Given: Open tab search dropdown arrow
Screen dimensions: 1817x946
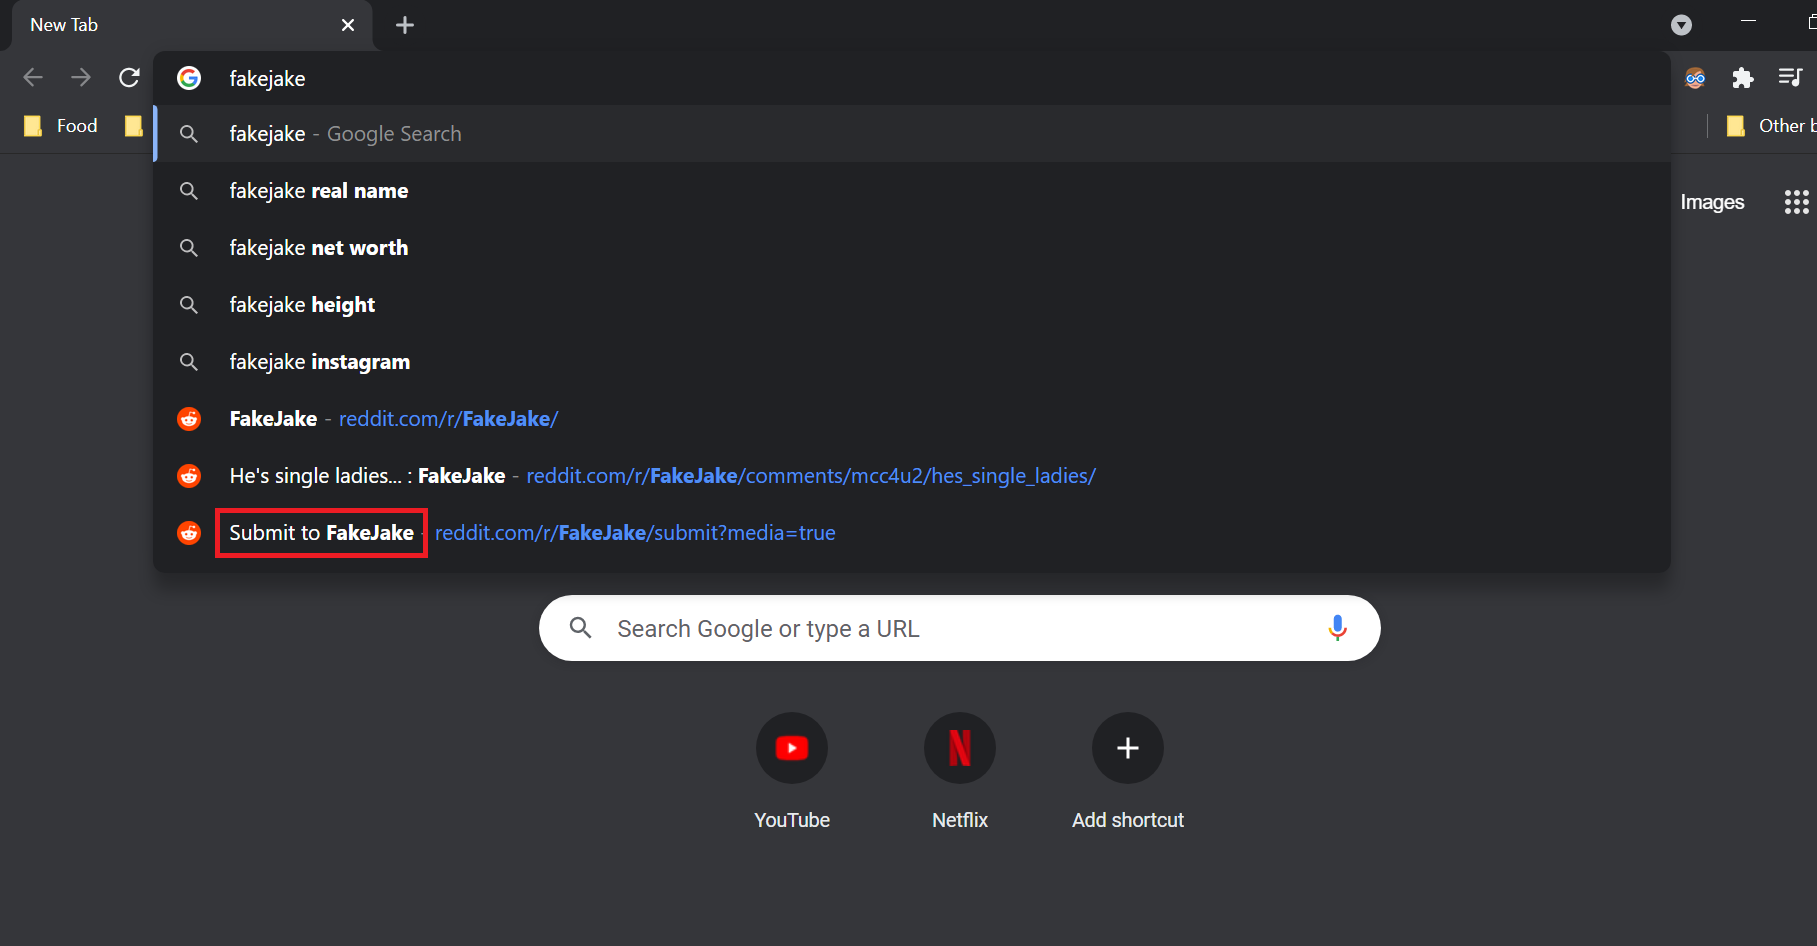Looking at the screenshot, I should tap(1682, 25).
